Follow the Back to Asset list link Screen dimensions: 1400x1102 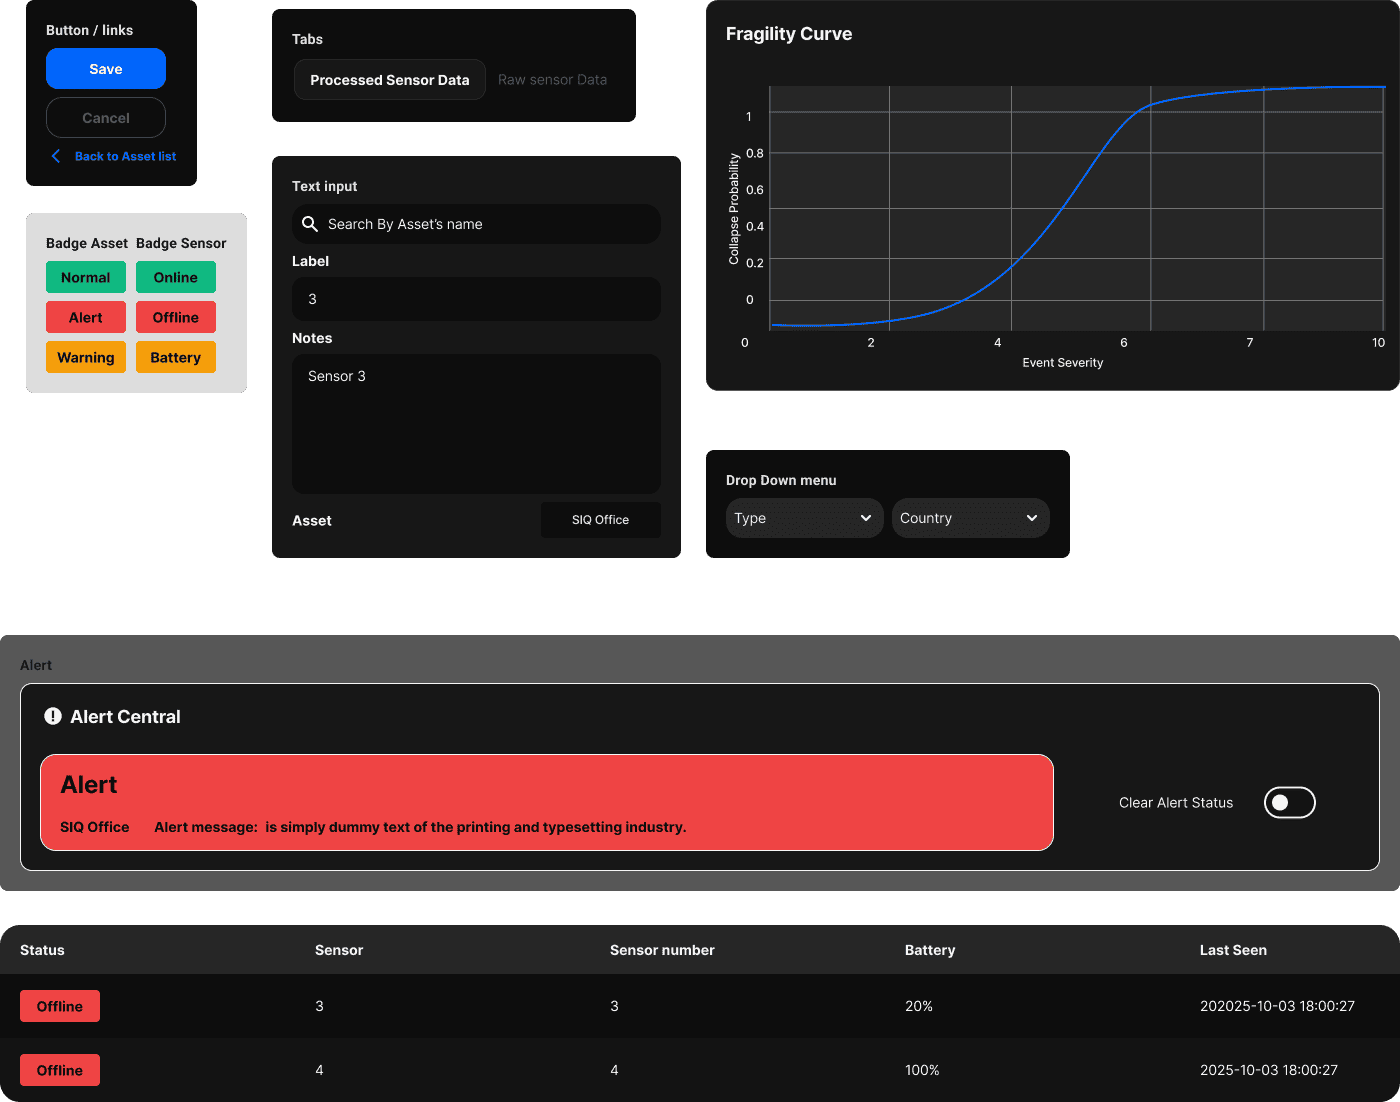(125, 156)
